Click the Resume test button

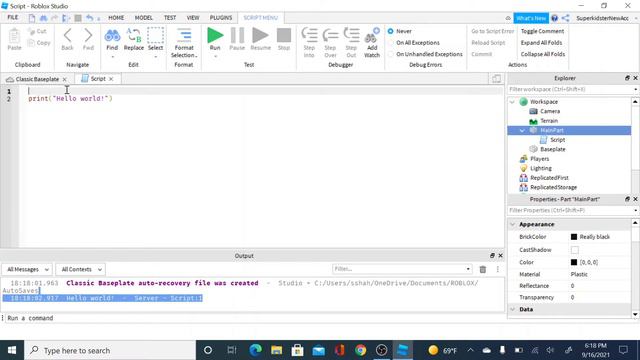point(260,36)
